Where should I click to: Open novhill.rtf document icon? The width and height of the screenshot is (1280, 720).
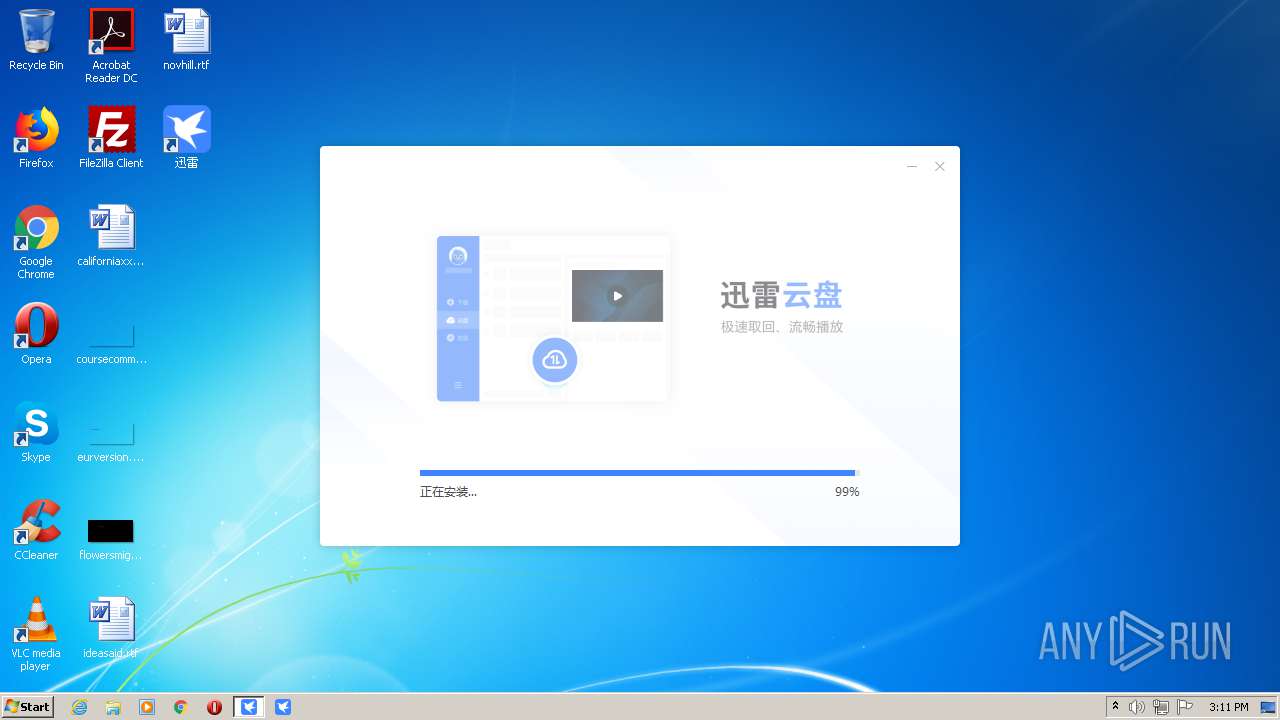pyautogui.click(x=186, y=40)
